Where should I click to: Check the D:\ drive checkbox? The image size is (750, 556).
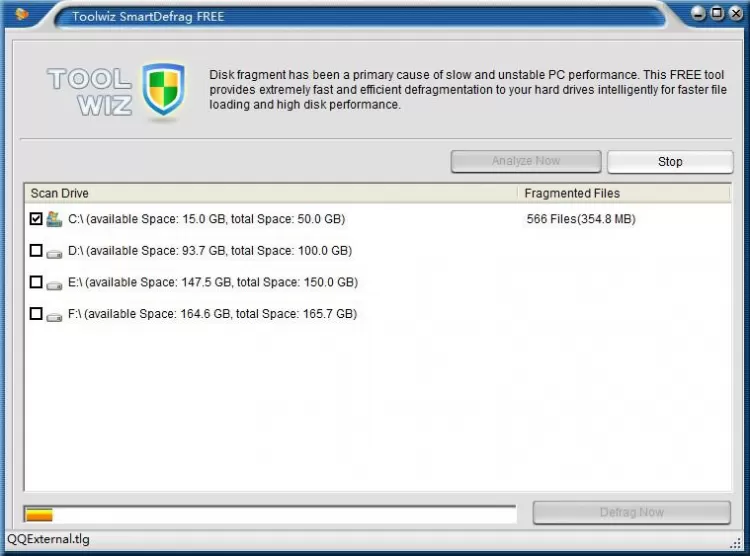(x=36, y=250)
